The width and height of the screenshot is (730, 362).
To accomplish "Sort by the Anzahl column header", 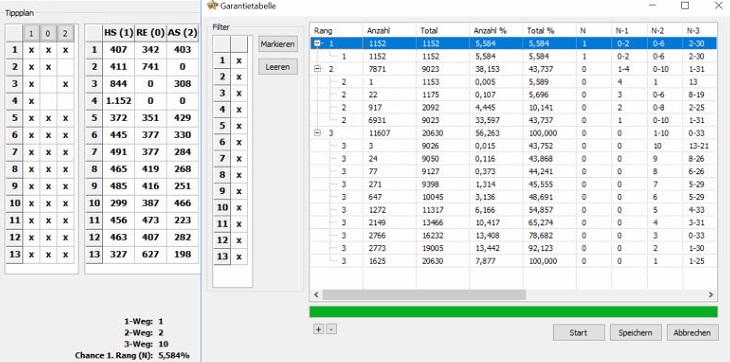I will [x=389, y=30].
